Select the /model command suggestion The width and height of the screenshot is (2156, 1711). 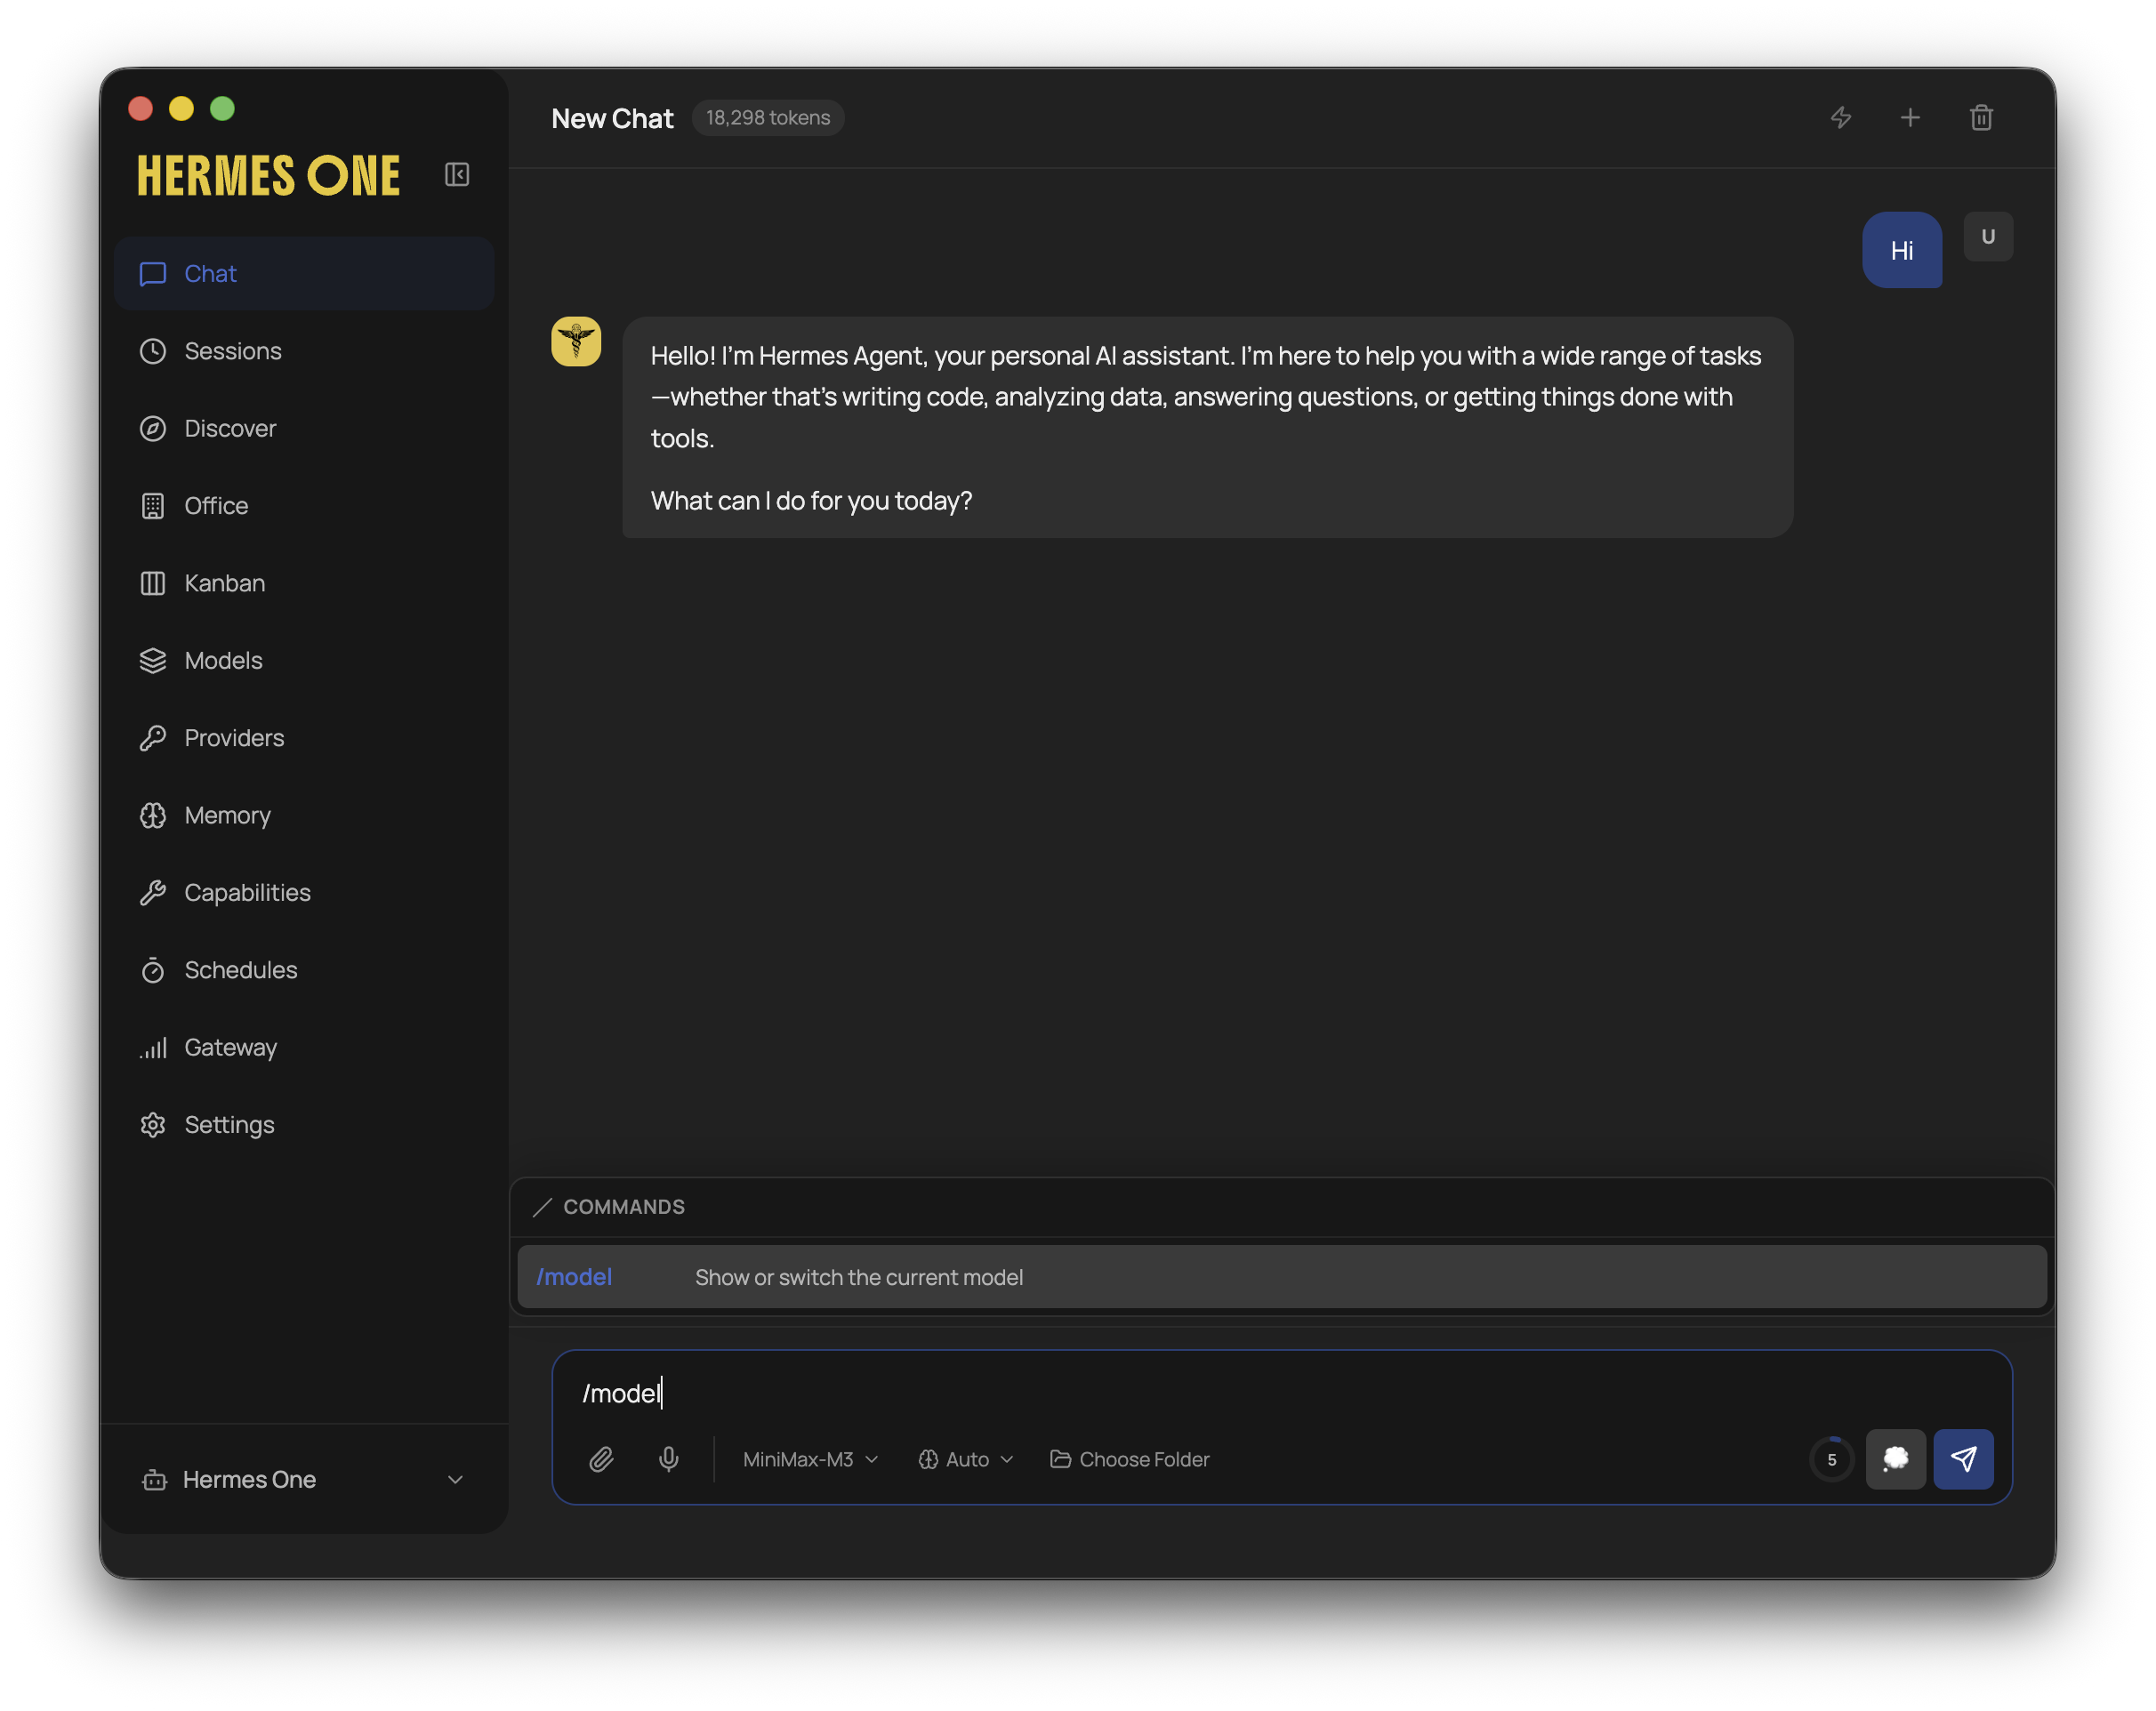(1281, 1277)
